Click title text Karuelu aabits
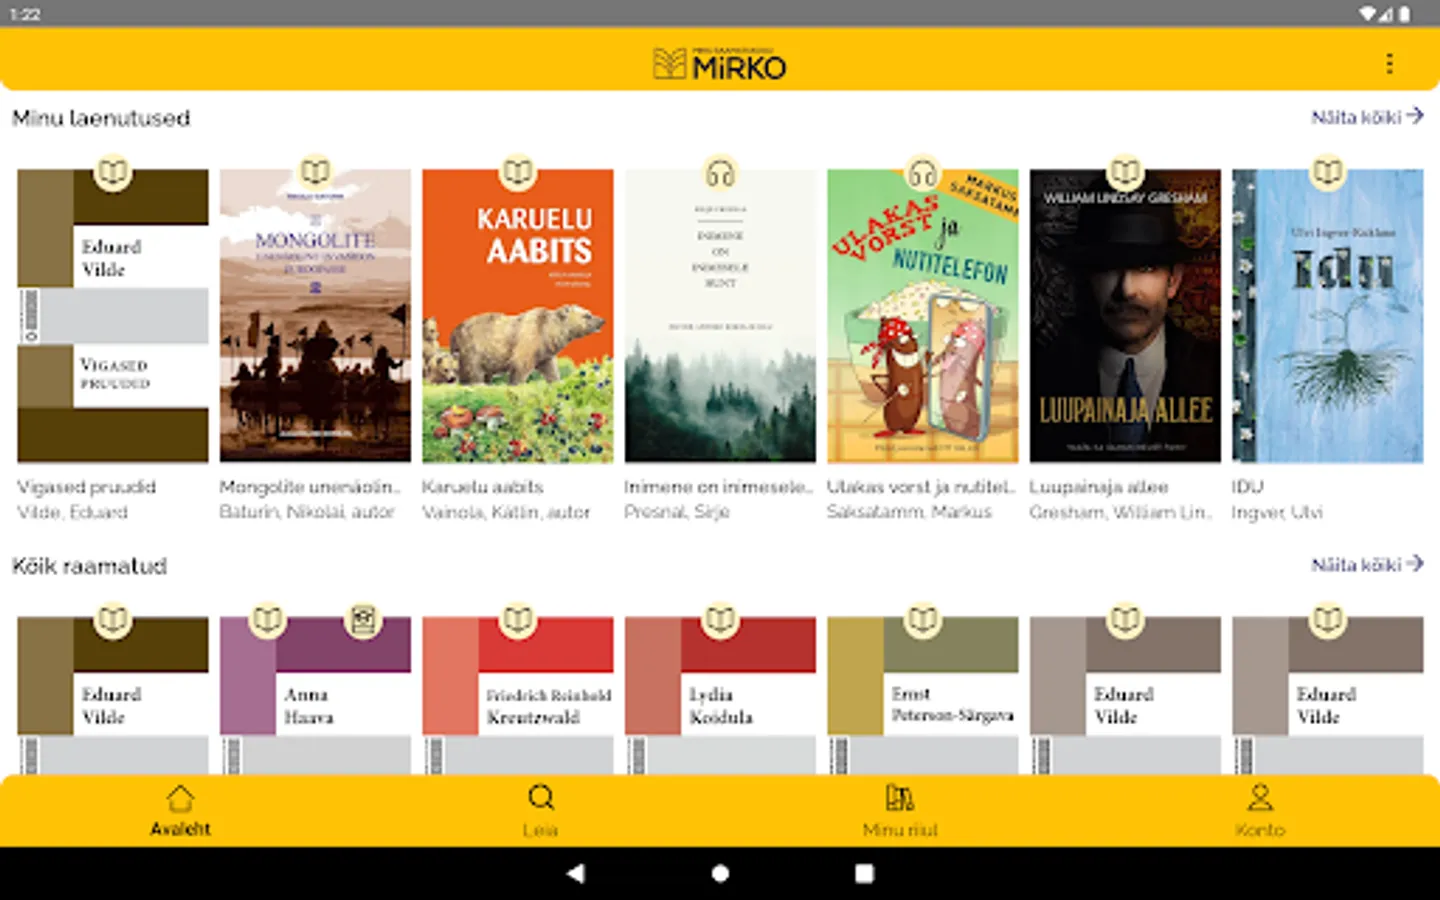This screenshot has width=1440, height=900. [x=483, y=487]
